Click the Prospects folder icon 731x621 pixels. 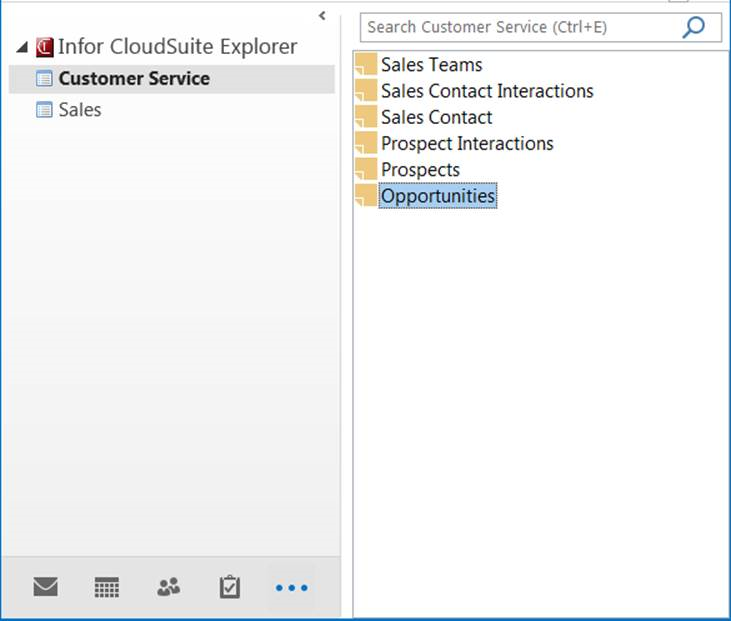[366, 169]
